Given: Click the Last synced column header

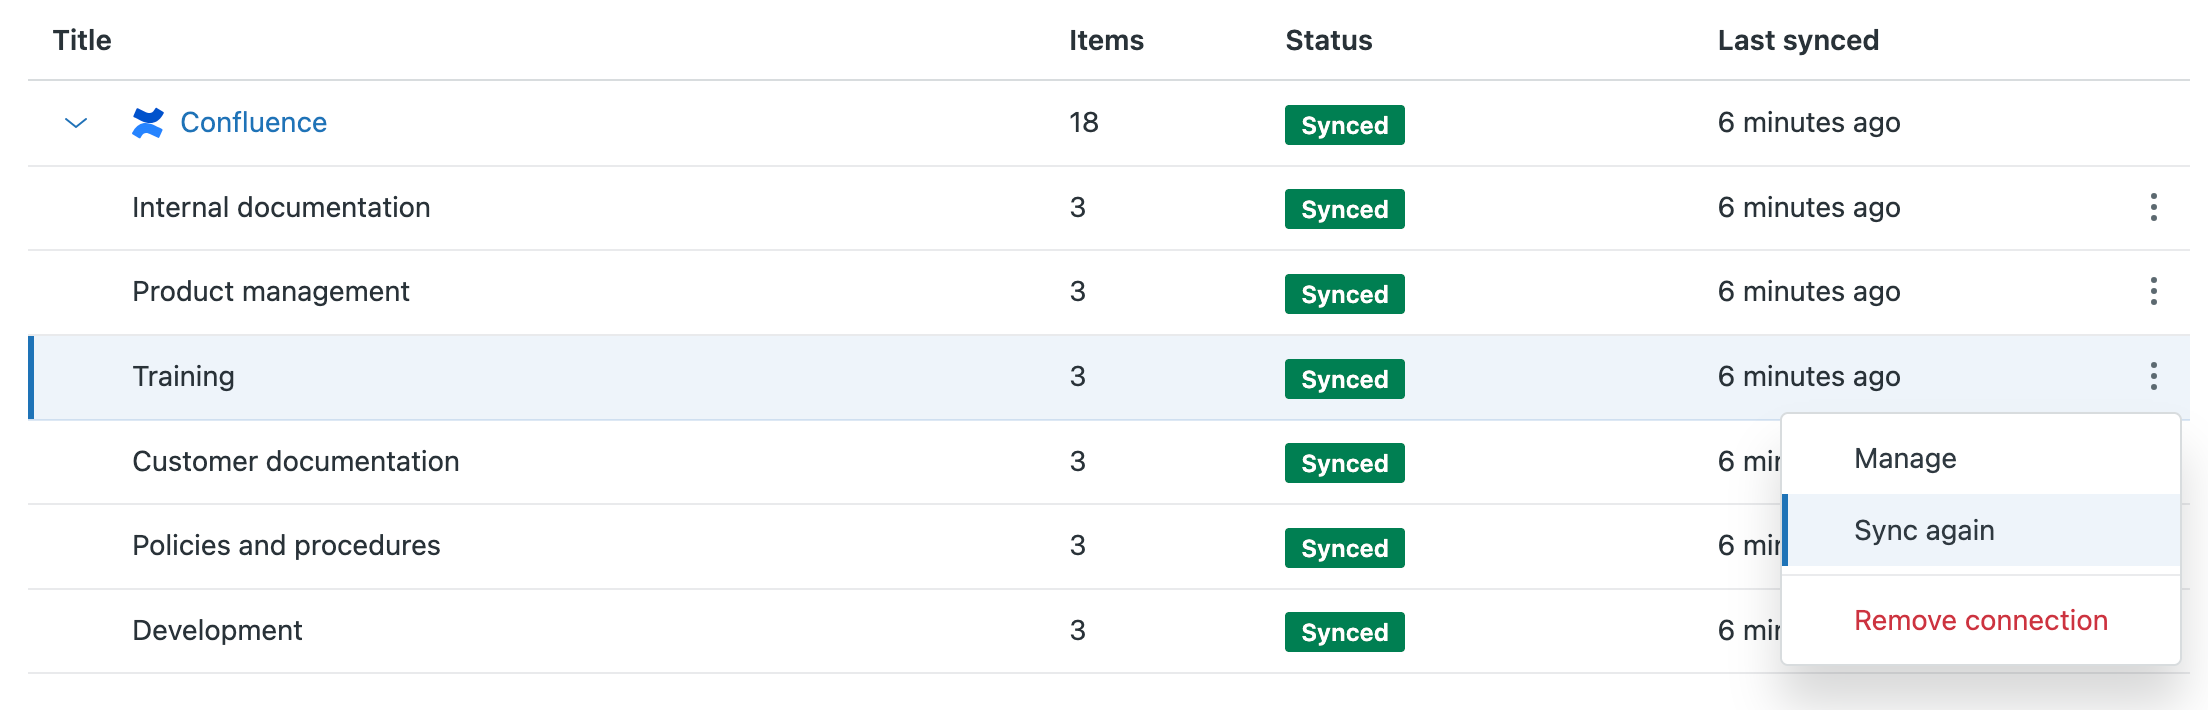Looking at the screenshot, I should point(1797,40).
